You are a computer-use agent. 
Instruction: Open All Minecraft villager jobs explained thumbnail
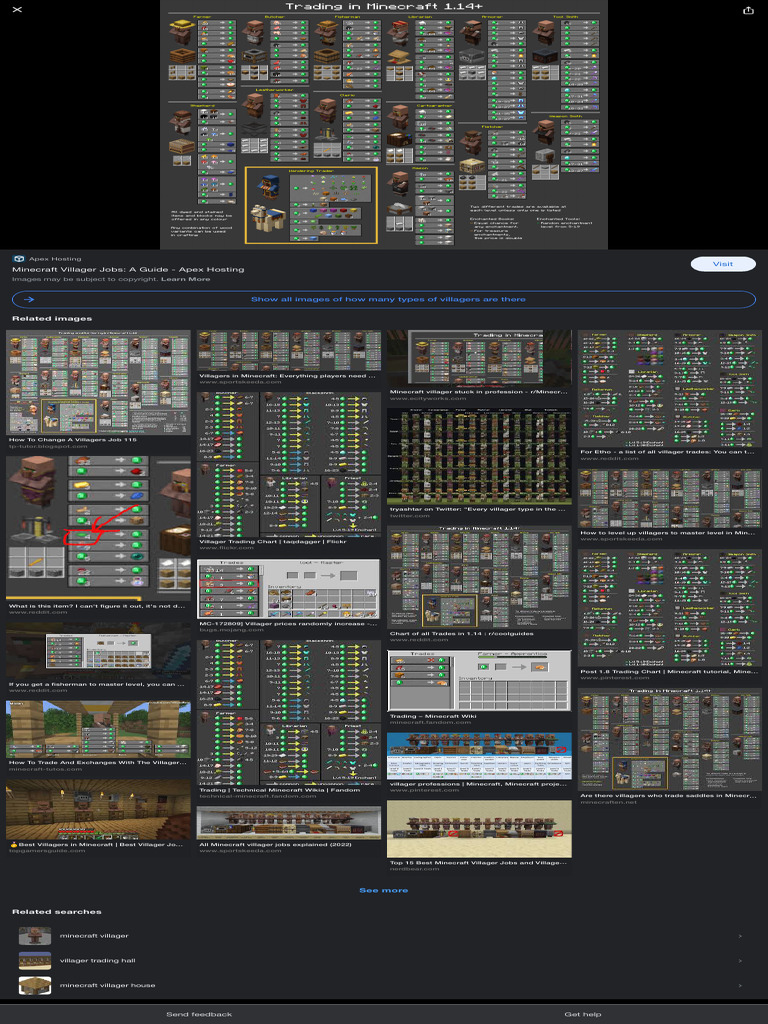289,823
